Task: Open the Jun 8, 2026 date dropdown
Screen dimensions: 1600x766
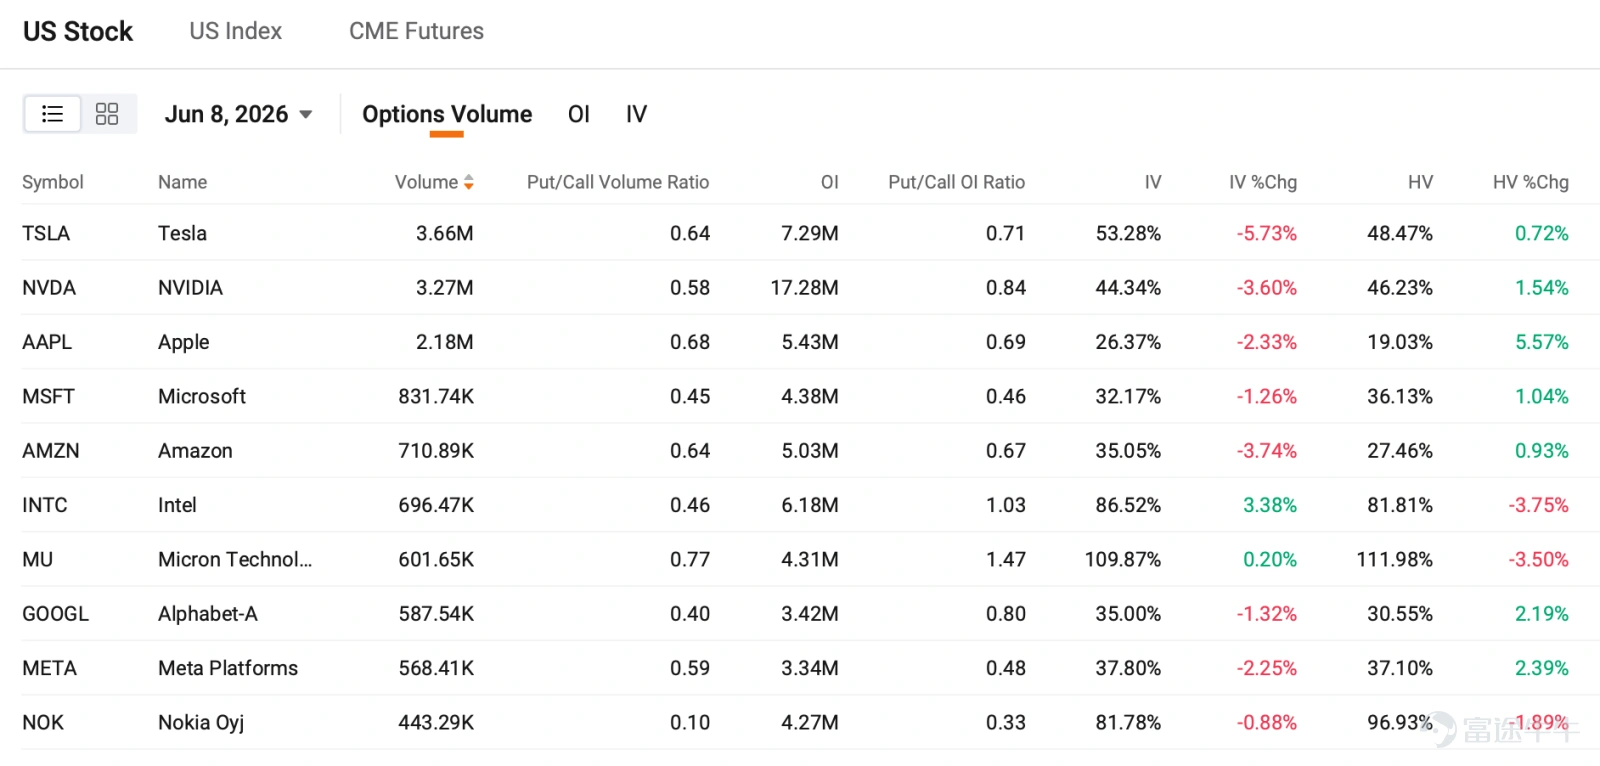Action: 239,114
